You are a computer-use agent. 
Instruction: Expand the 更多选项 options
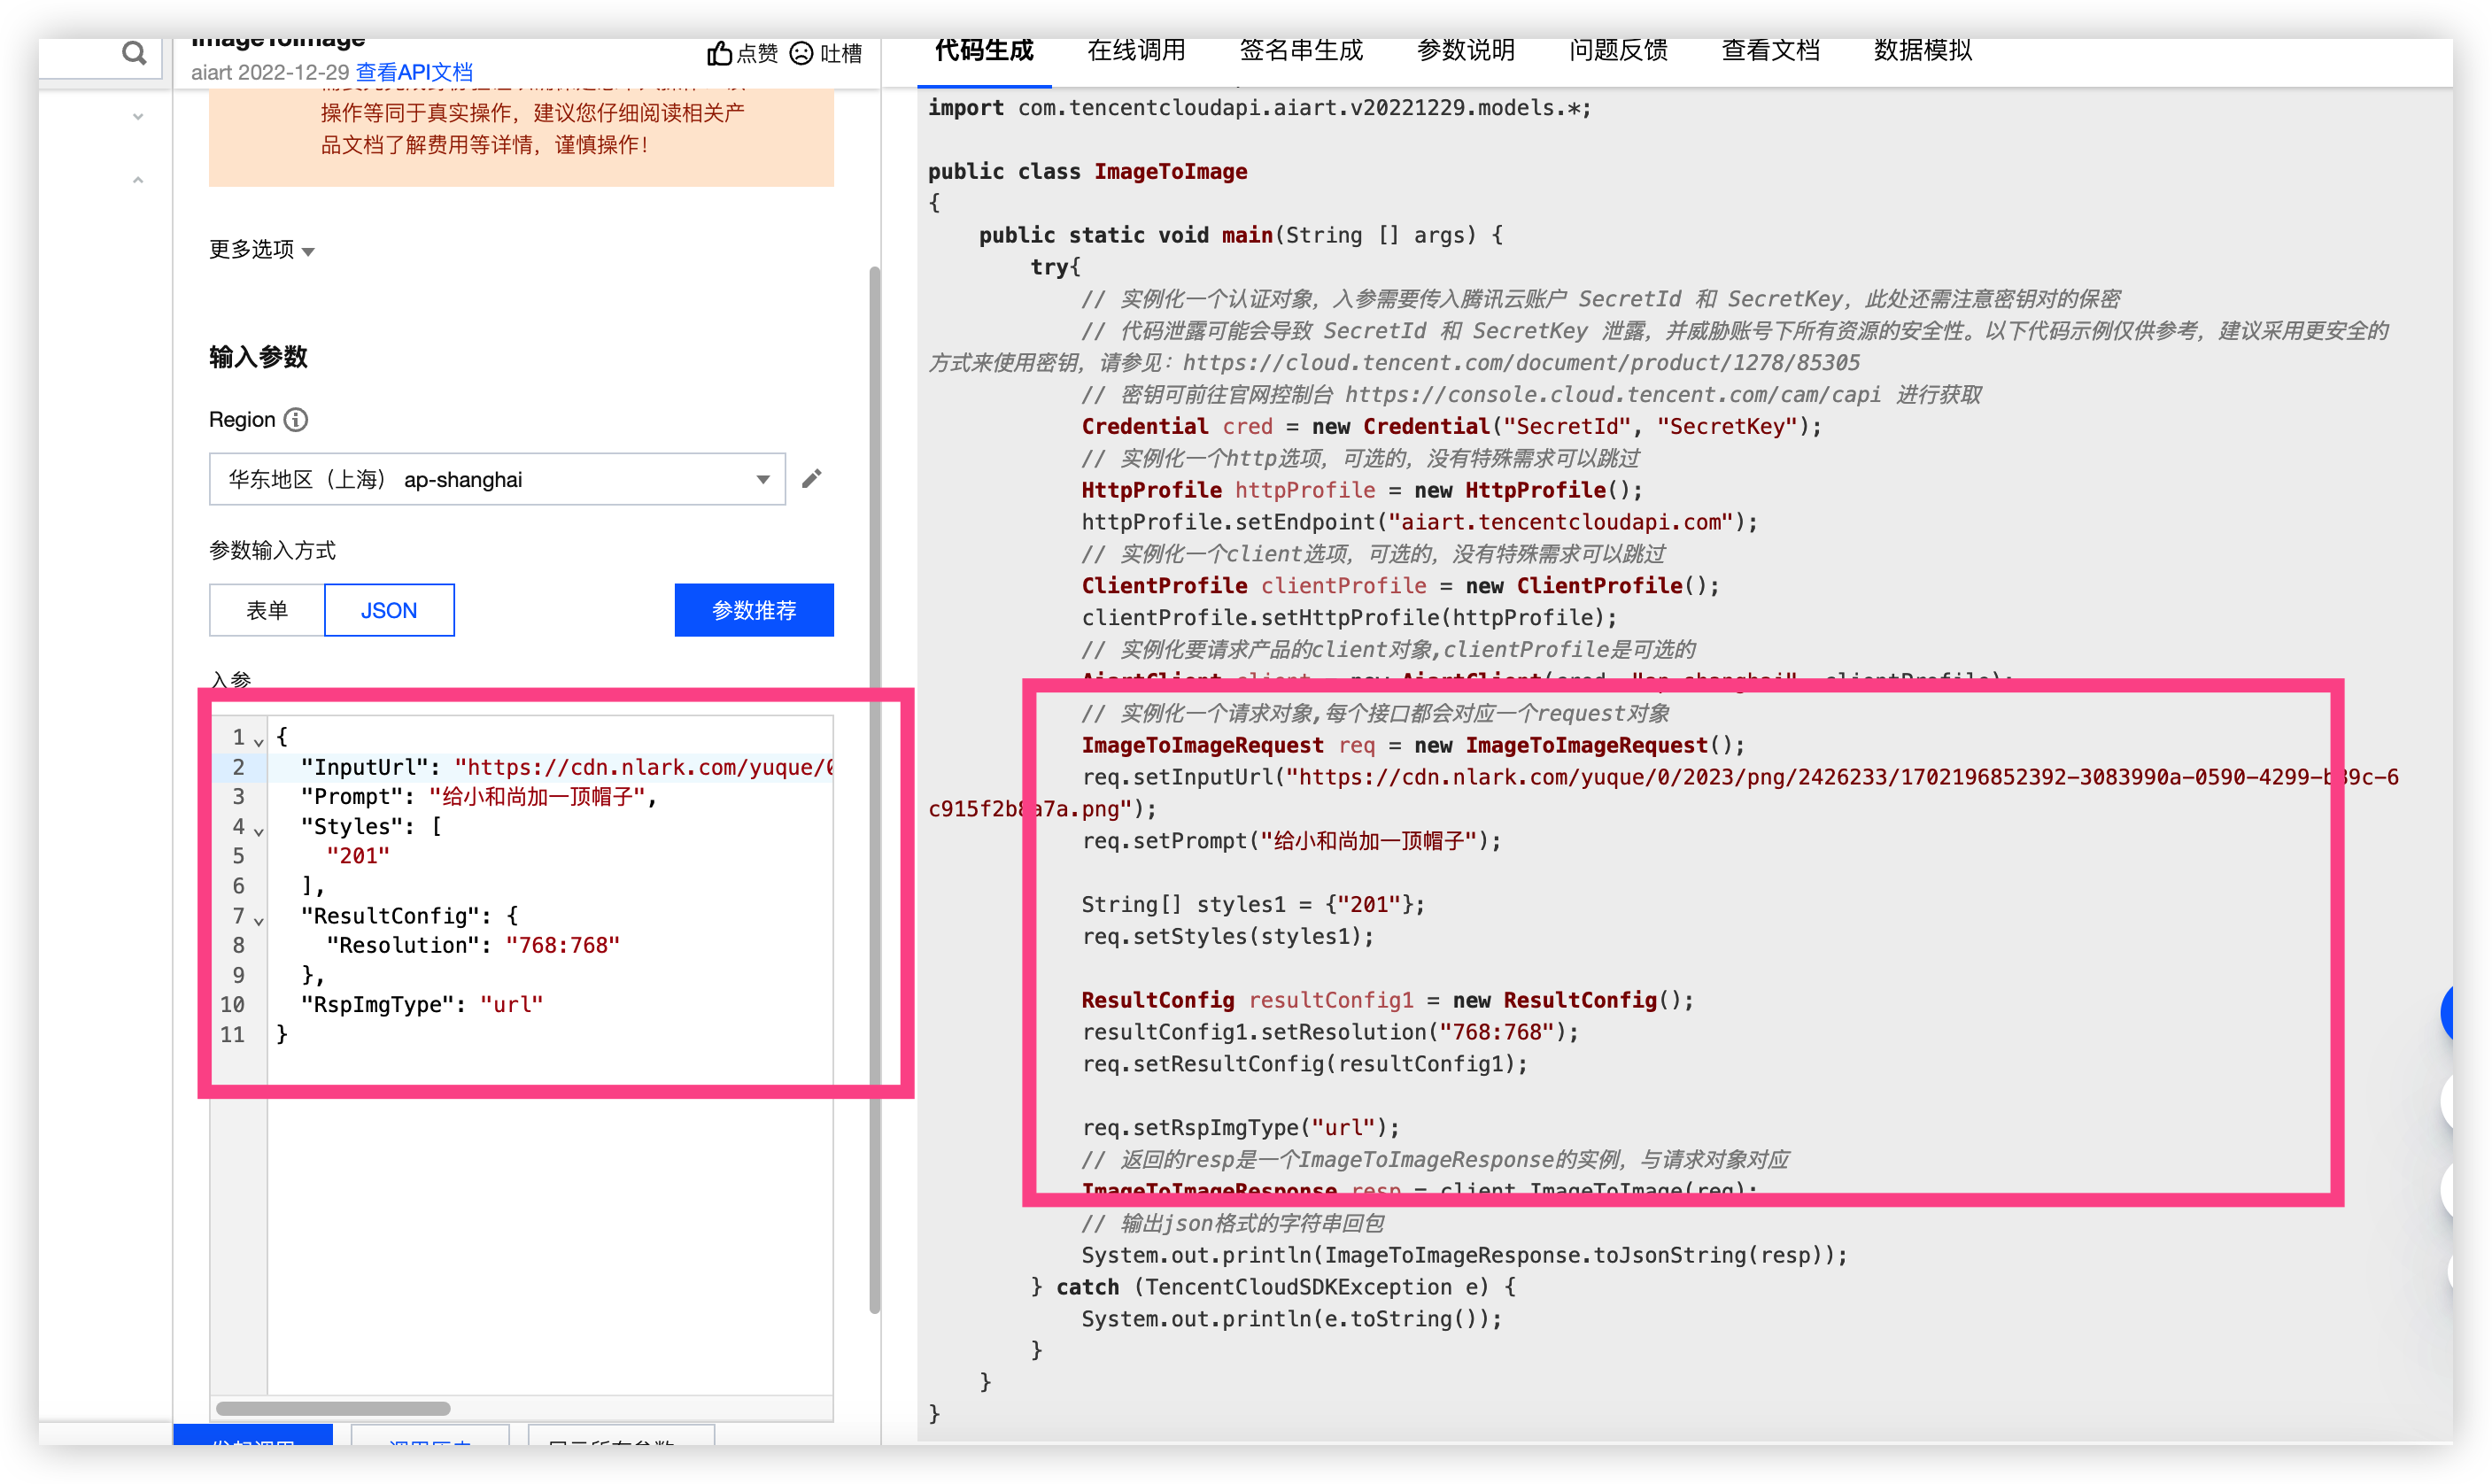tap(262, 249)
